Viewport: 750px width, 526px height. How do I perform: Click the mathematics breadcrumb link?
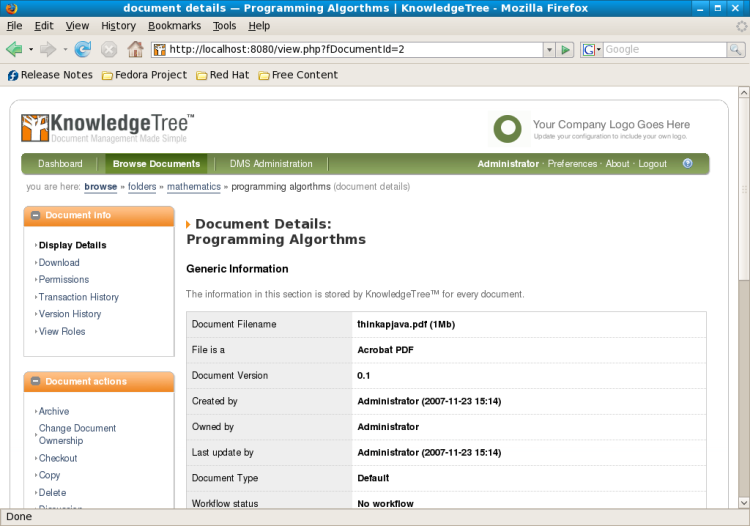tap(194, 186)
